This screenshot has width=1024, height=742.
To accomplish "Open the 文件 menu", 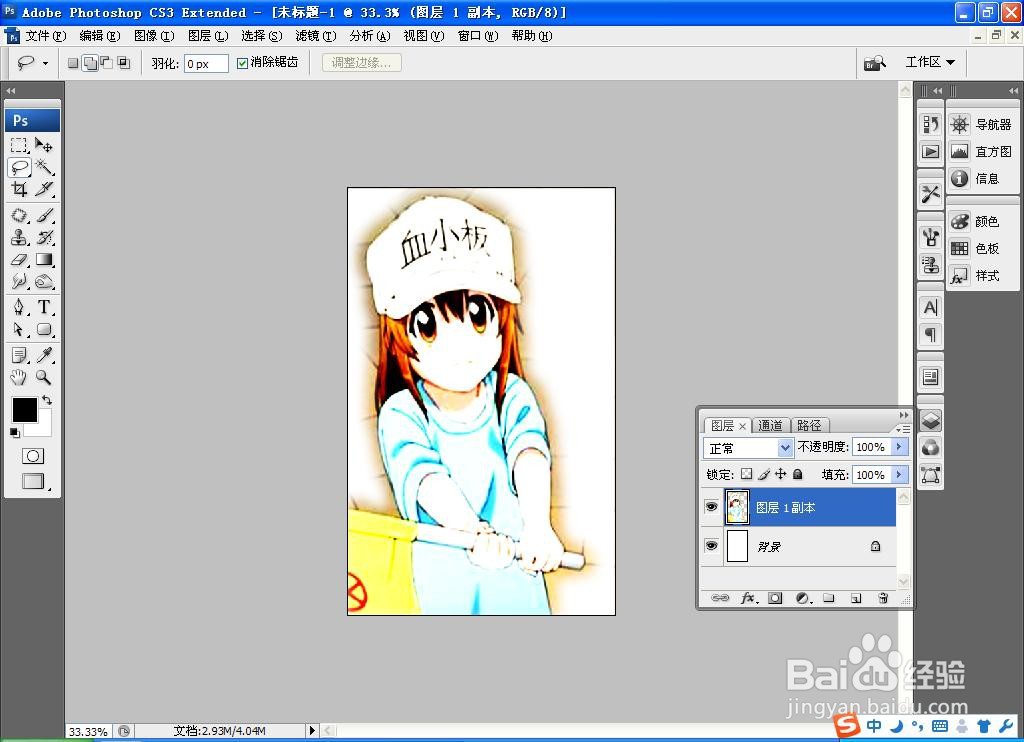I will pos(46,36).
